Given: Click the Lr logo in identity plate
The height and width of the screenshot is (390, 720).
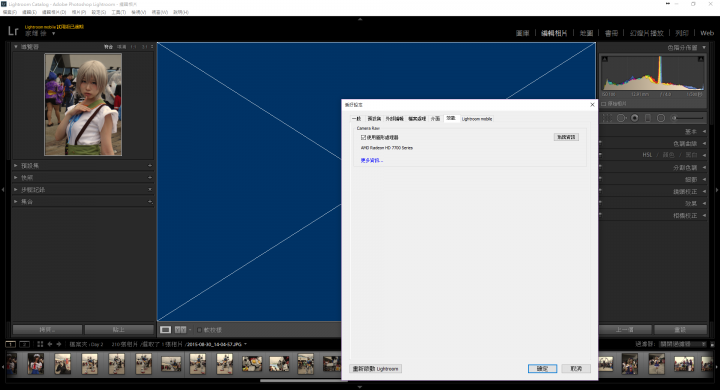Looking at the screenshot, I should point(13,31).
